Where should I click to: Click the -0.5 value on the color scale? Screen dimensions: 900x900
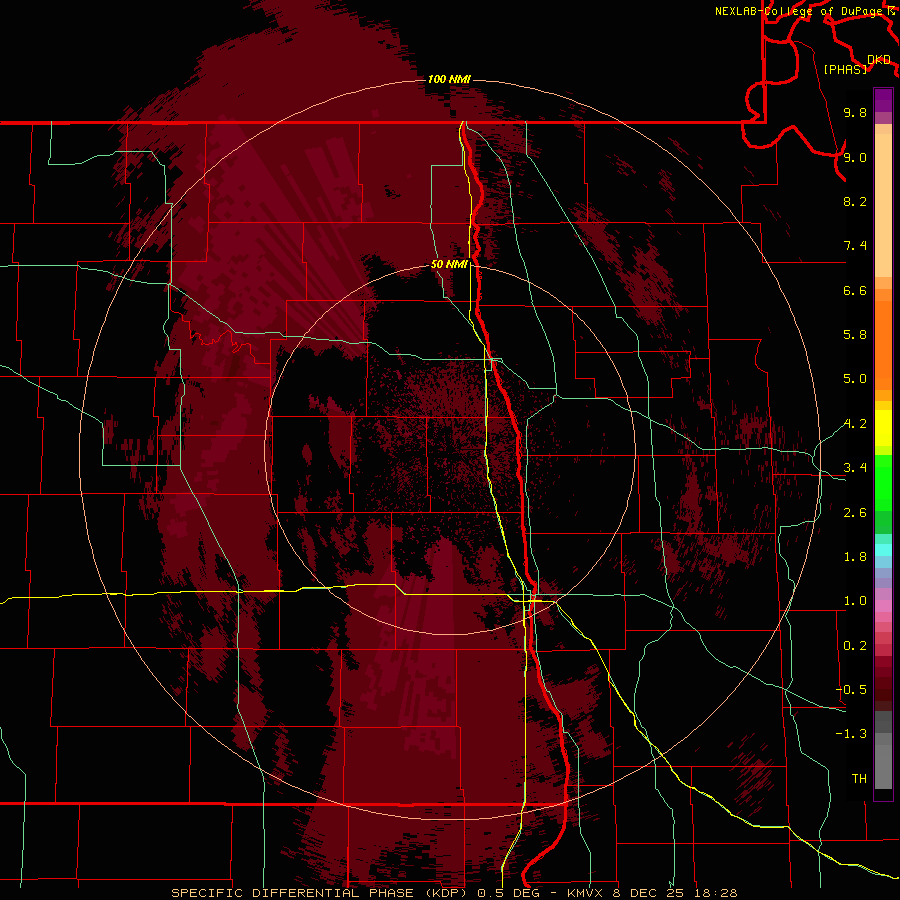(x=851, y=690)
